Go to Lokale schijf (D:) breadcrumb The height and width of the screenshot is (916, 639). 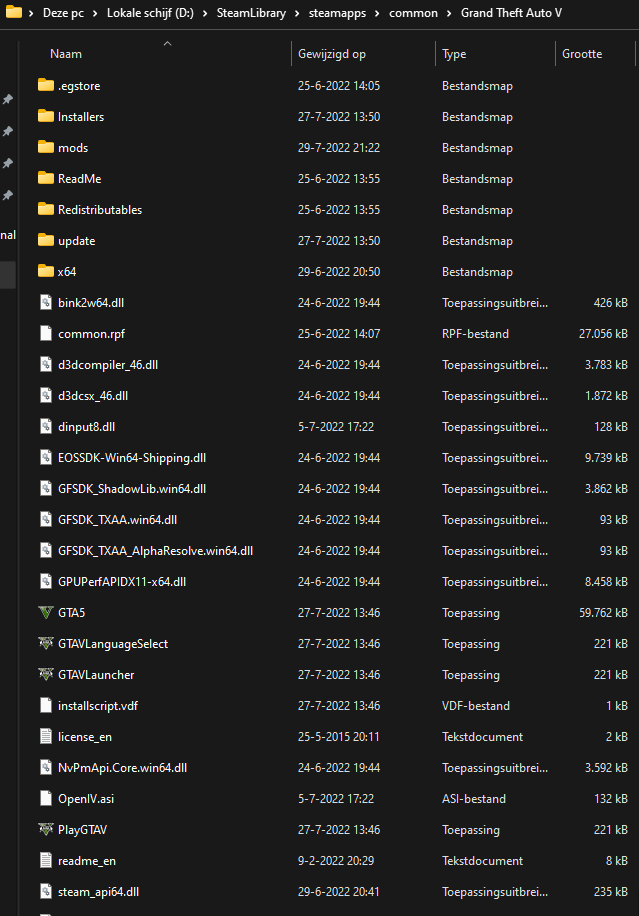(x=150, y=13)
